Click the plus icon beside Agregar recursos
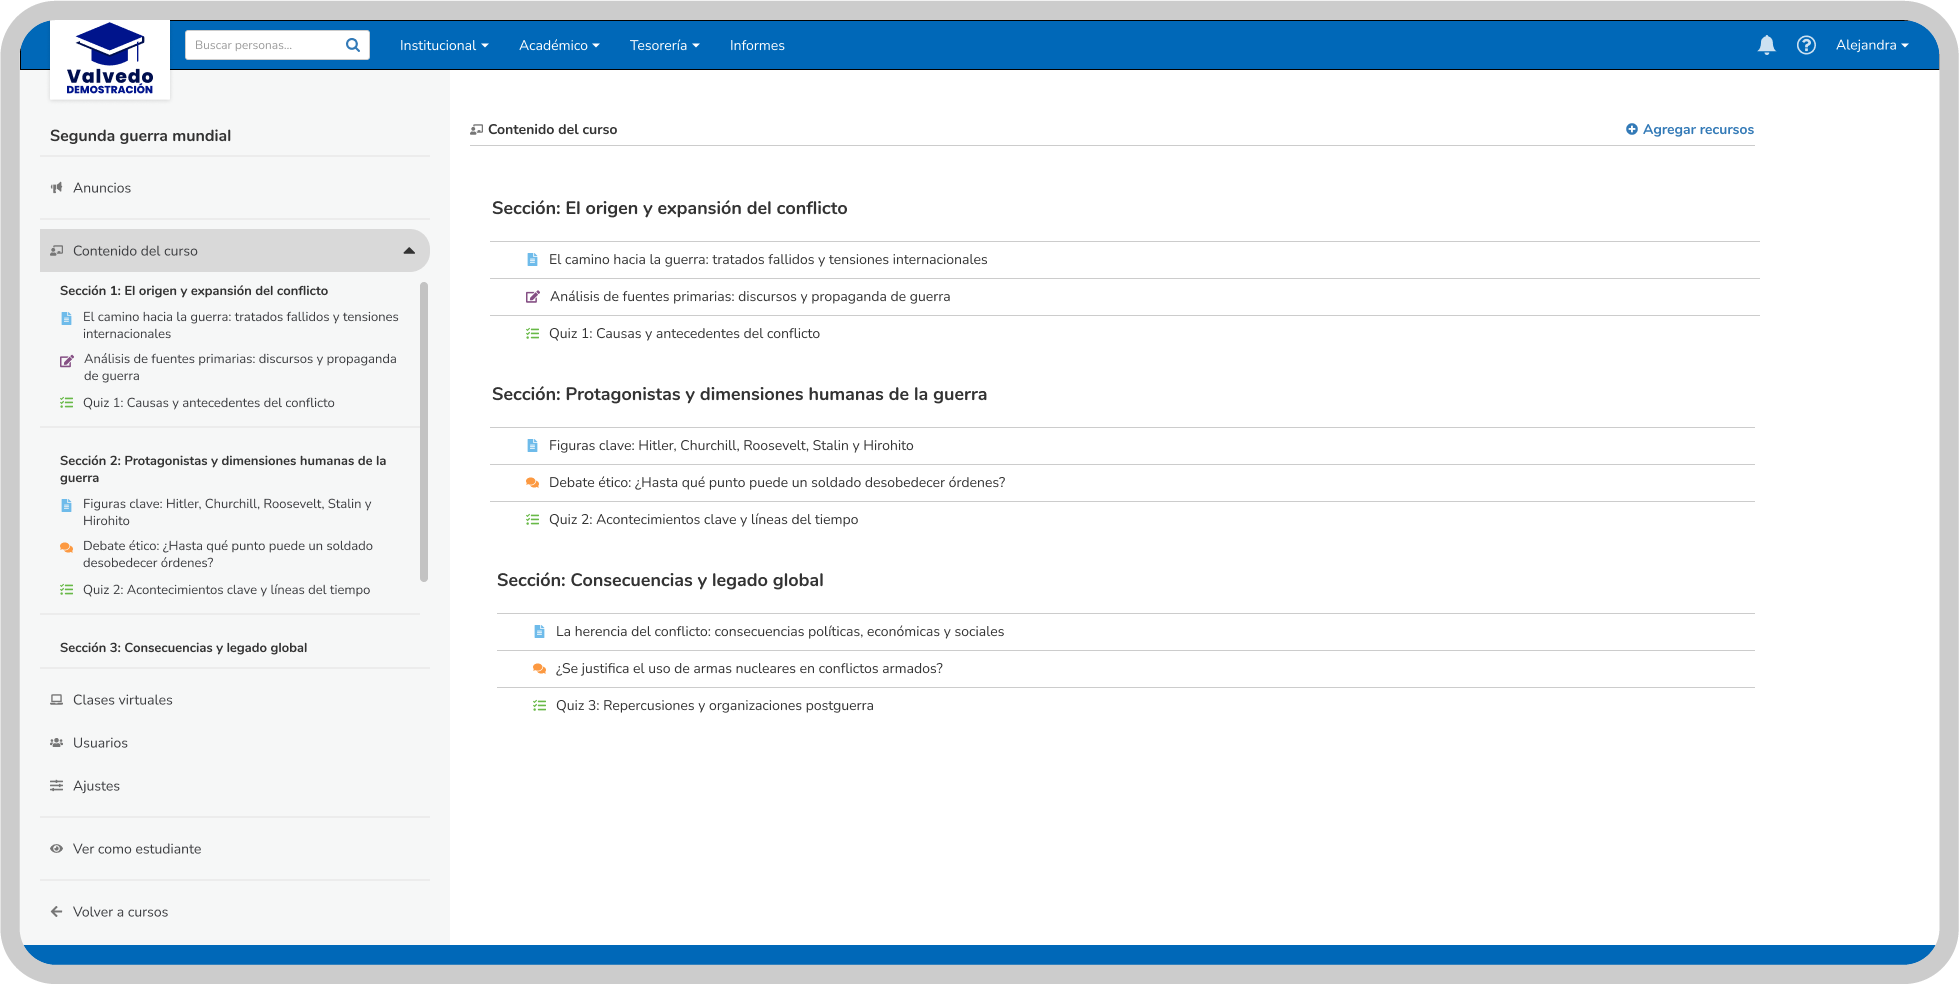The width and height of the screenshot is (1959, 984). pos(1631,130)
